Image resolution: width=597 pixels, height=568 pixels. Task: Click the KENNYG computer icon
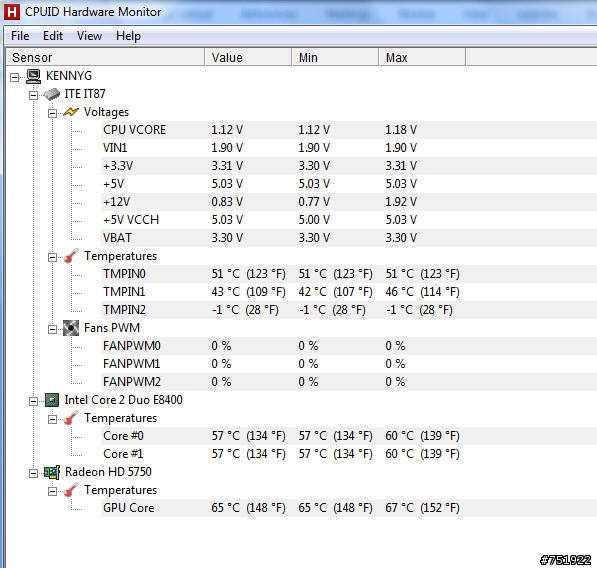tap(34, 76)
